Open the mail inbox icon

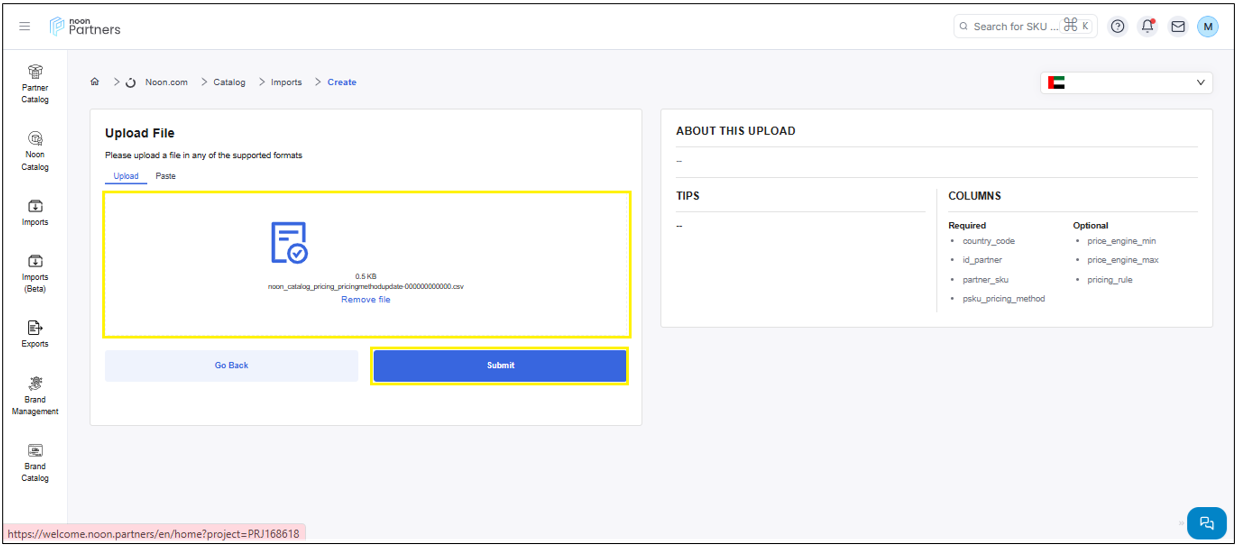click(x=1178, y=27)
